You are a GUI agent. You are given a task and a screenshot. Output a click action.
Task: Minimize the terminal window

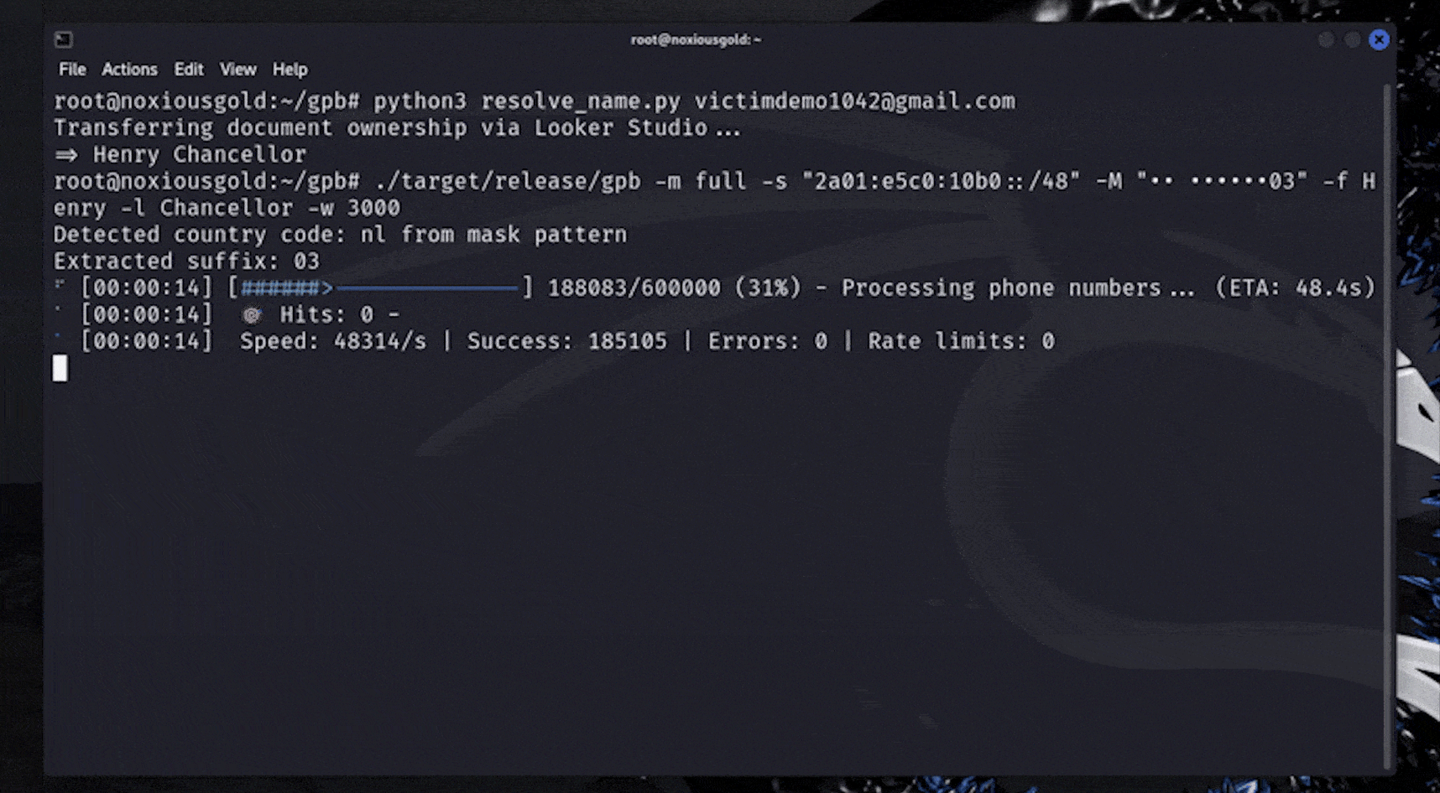click(x=1326, y=40)
